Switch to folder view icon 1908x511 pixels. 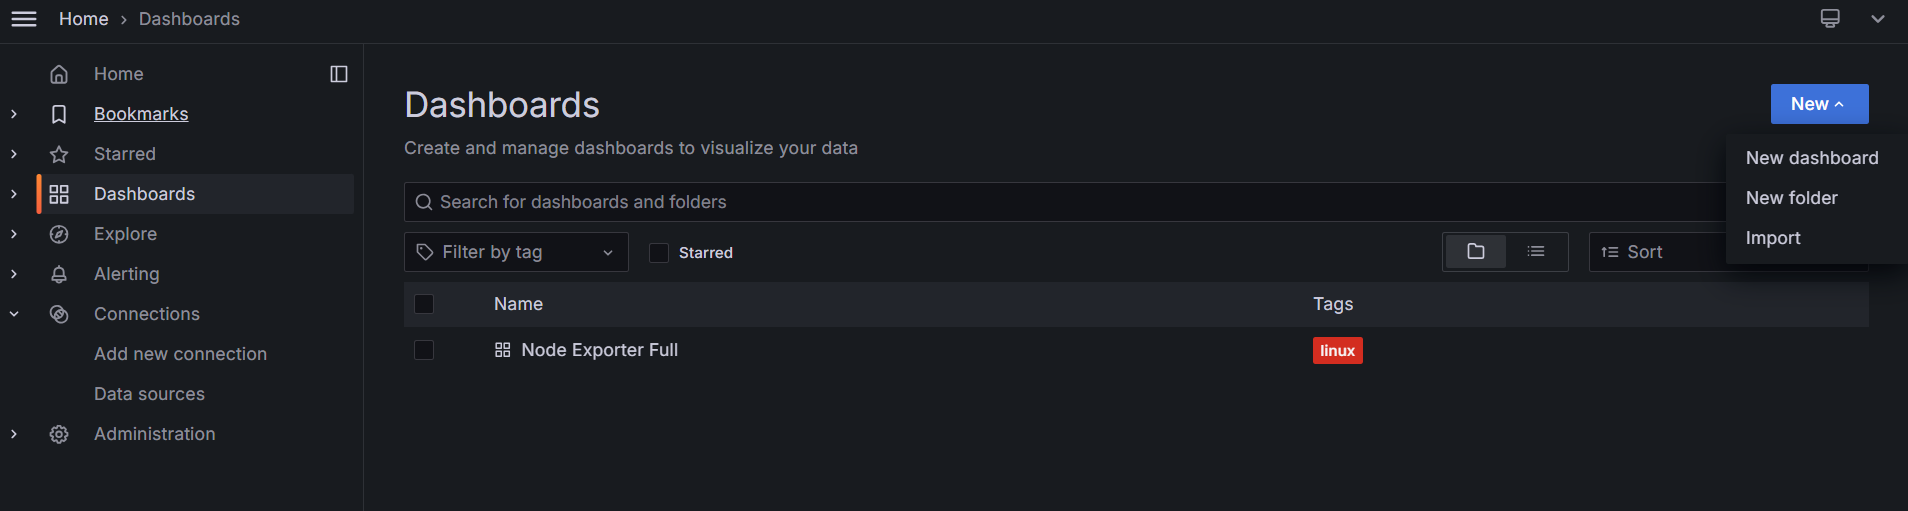click(x=1476, y=252)
